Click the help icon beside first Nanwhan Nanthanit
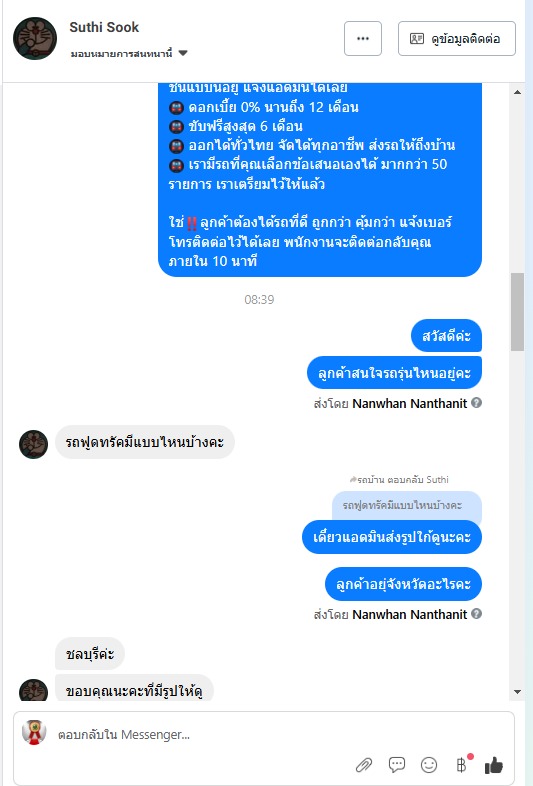Viewport: 533px width, 786px height. (477, 403)
